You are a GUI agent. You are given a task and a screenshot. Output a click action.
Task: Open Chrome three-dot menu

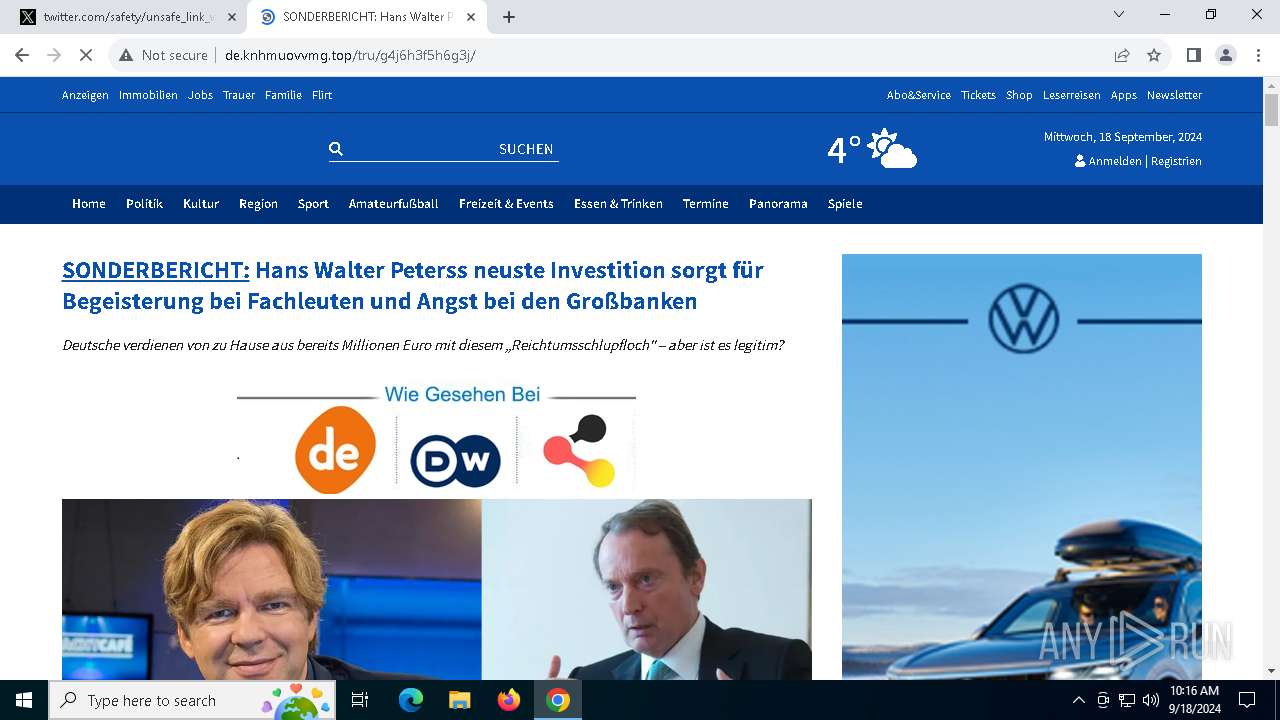point(1258,55)
